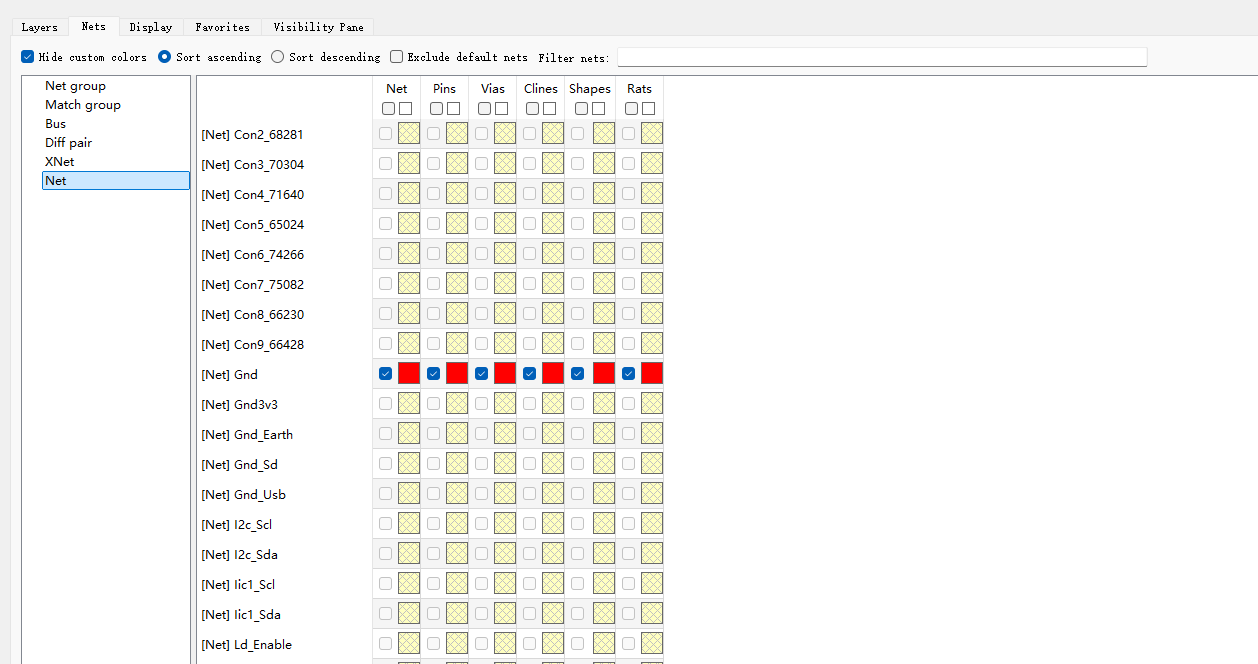Viewport: 1258px width, 664px height.
Task: Click the [Net] I2c_Scl row label
Action: click(236, 525)
